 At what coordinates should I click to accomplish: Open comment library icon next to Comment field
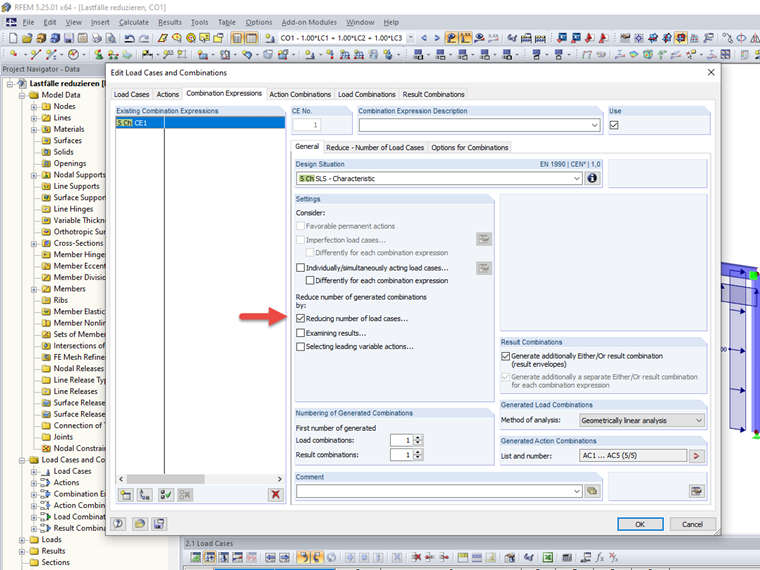click(x=592, y=491)
